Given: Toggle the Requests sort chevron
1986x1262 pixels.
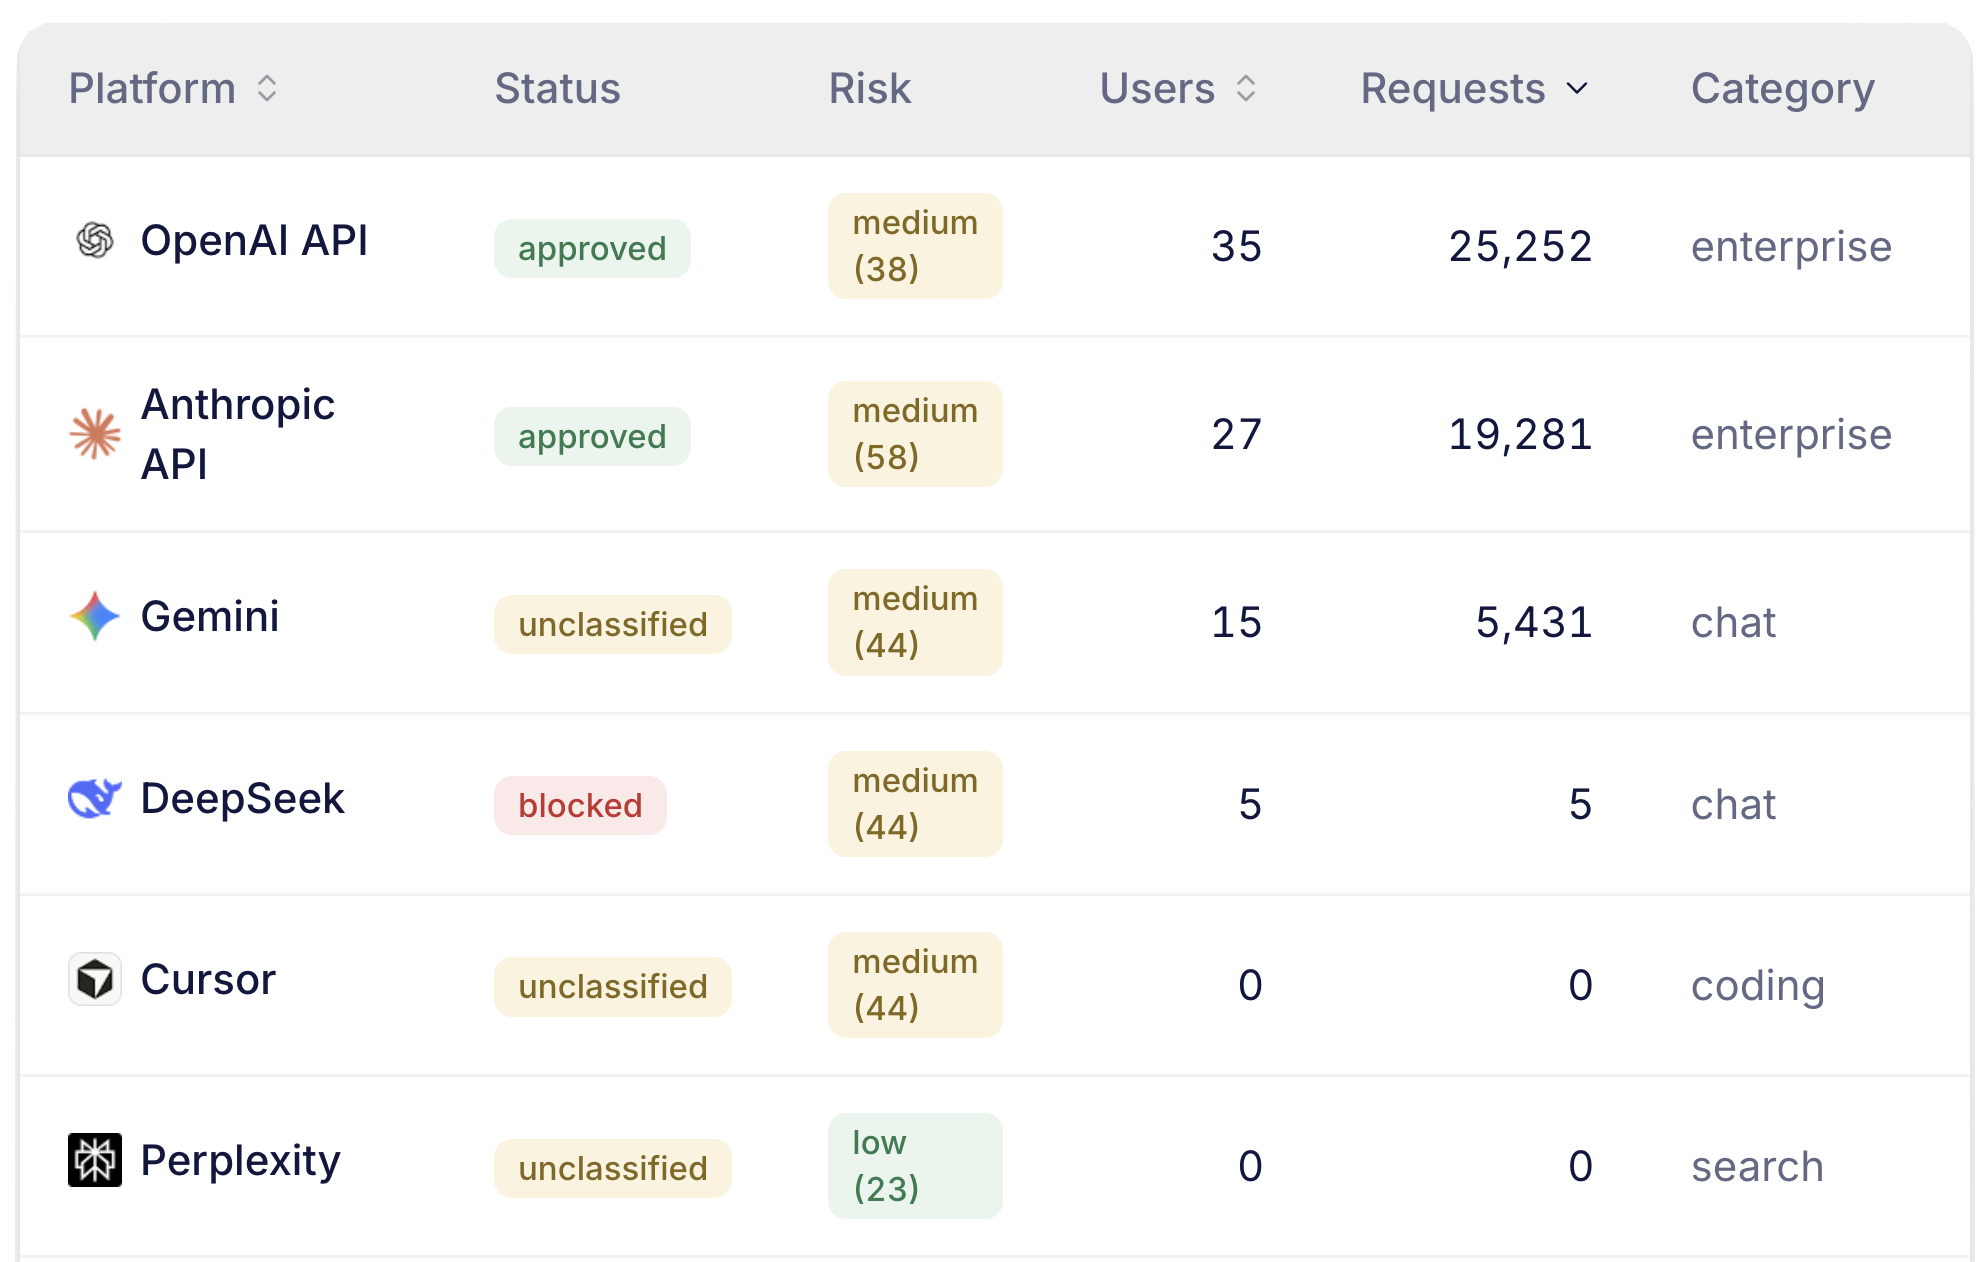Looking at the screenshot, I should point(1577,89).
